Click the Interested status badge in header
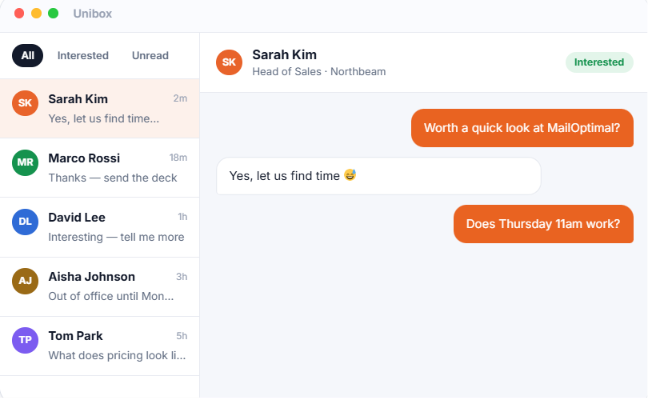Viewport: 648px width, 398px height. [599, 62]
